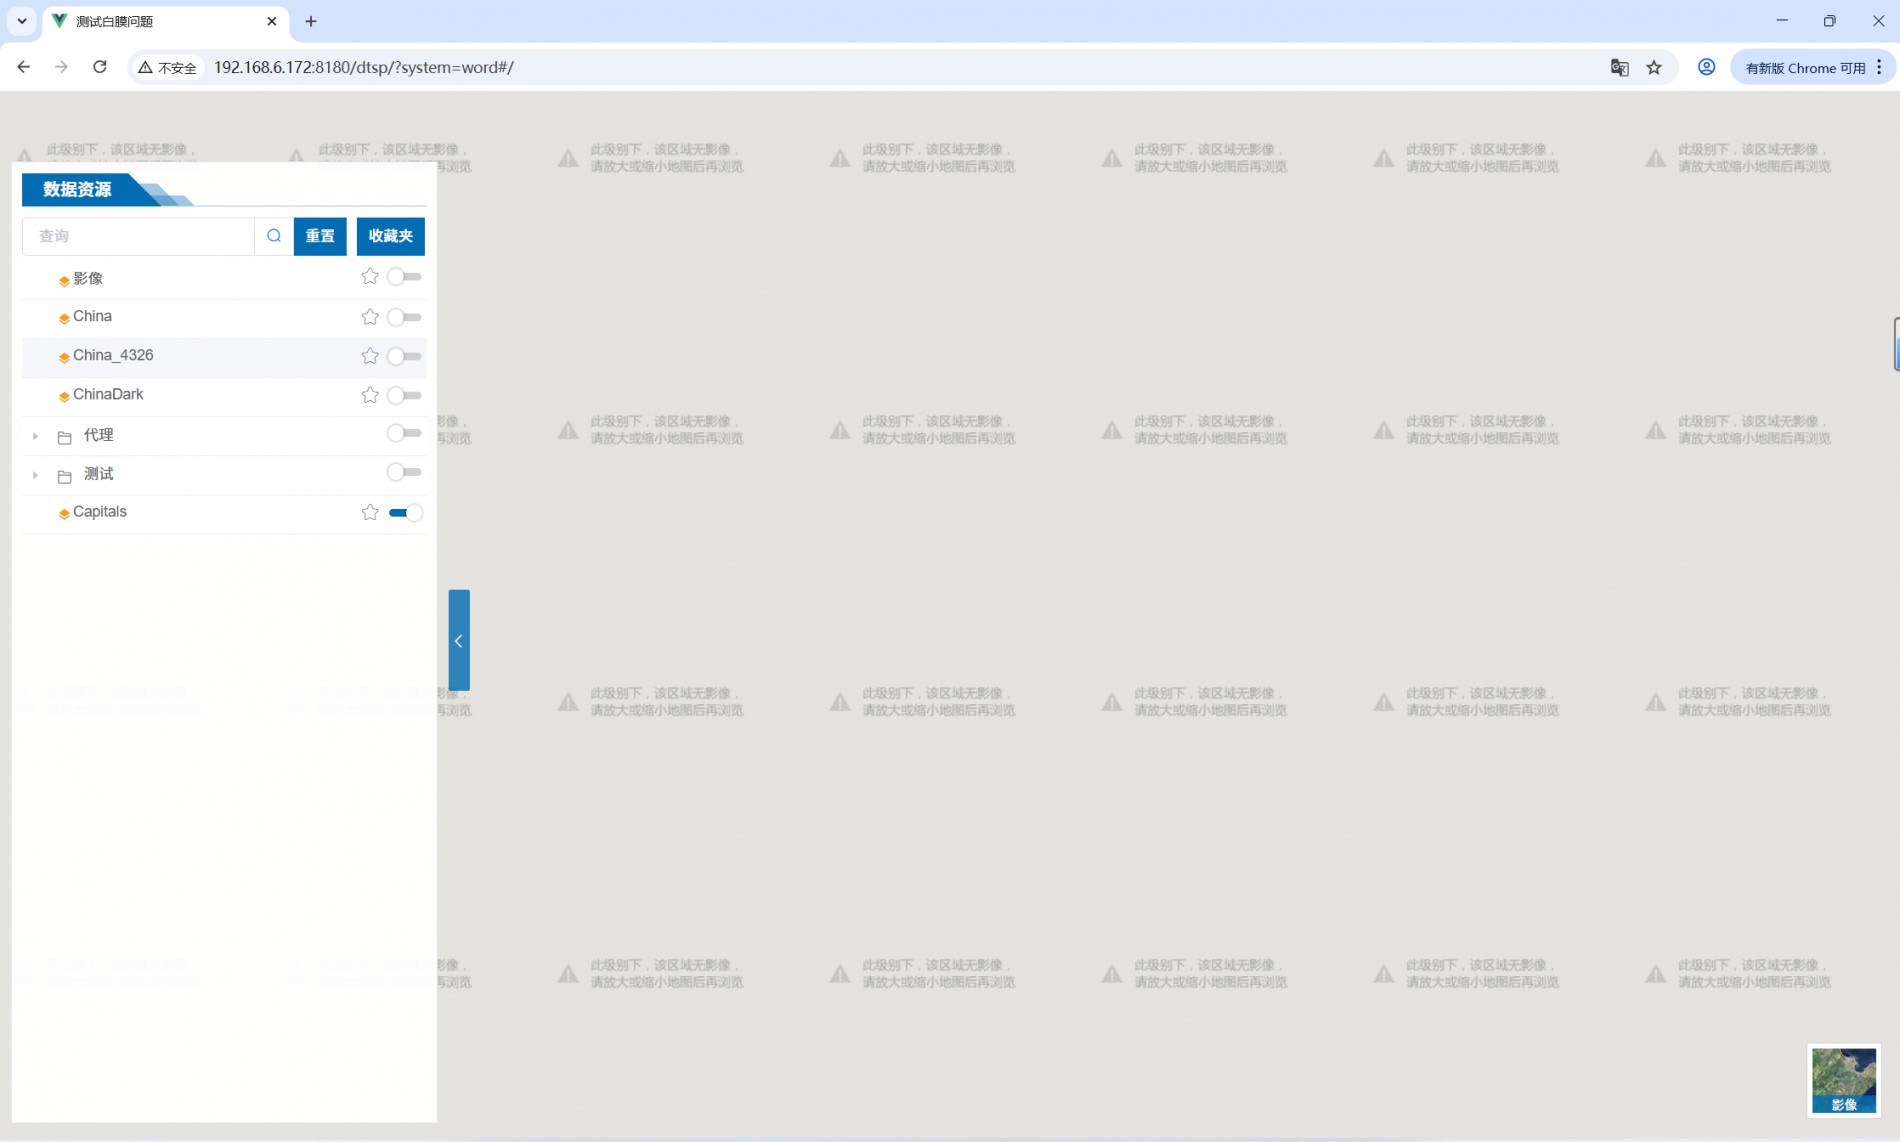Image resolution: width=1900 pixels, height=1142 pixels.
Task: Expand the 代理 folder
Action: click(x=35, y=436)
